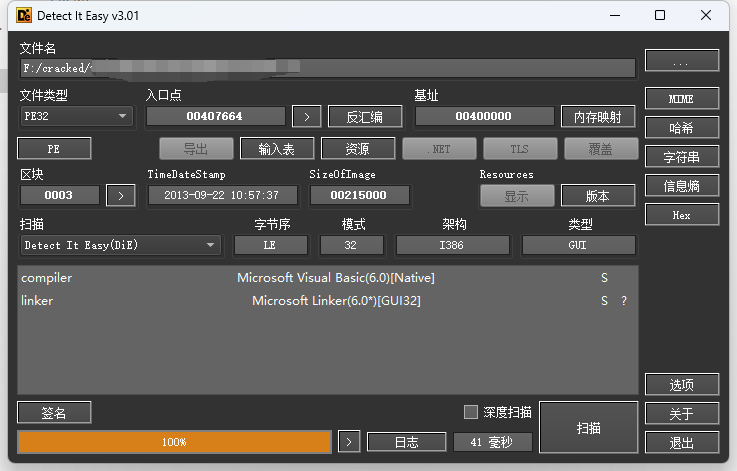Expand the Detect It Easy(DiE) scan engine dropdown

121,245
